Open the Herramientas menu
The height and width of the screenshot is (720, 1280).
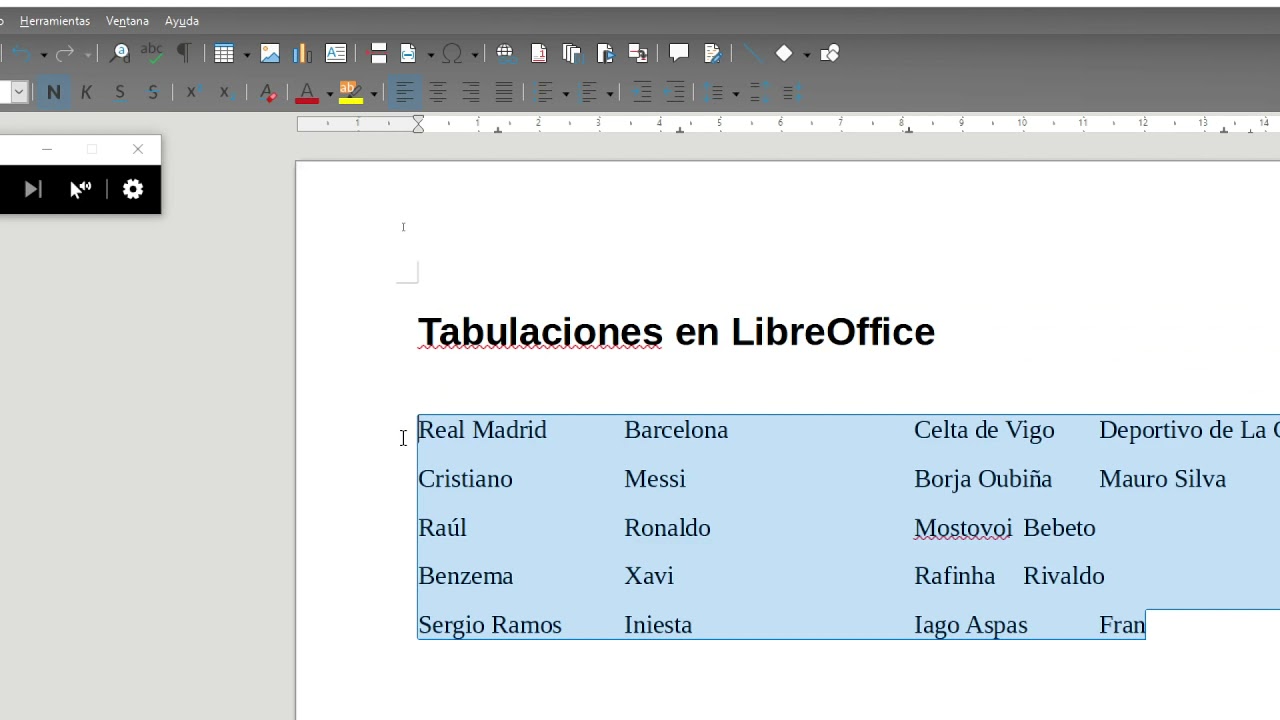pyautogui.click(x=55, y=21)
